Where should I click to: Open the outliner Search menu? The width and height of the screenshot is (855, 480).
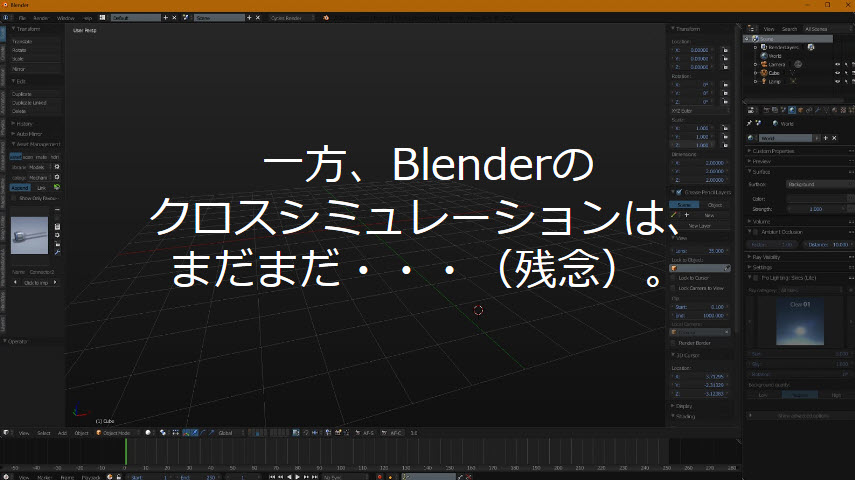pos(789,29)
